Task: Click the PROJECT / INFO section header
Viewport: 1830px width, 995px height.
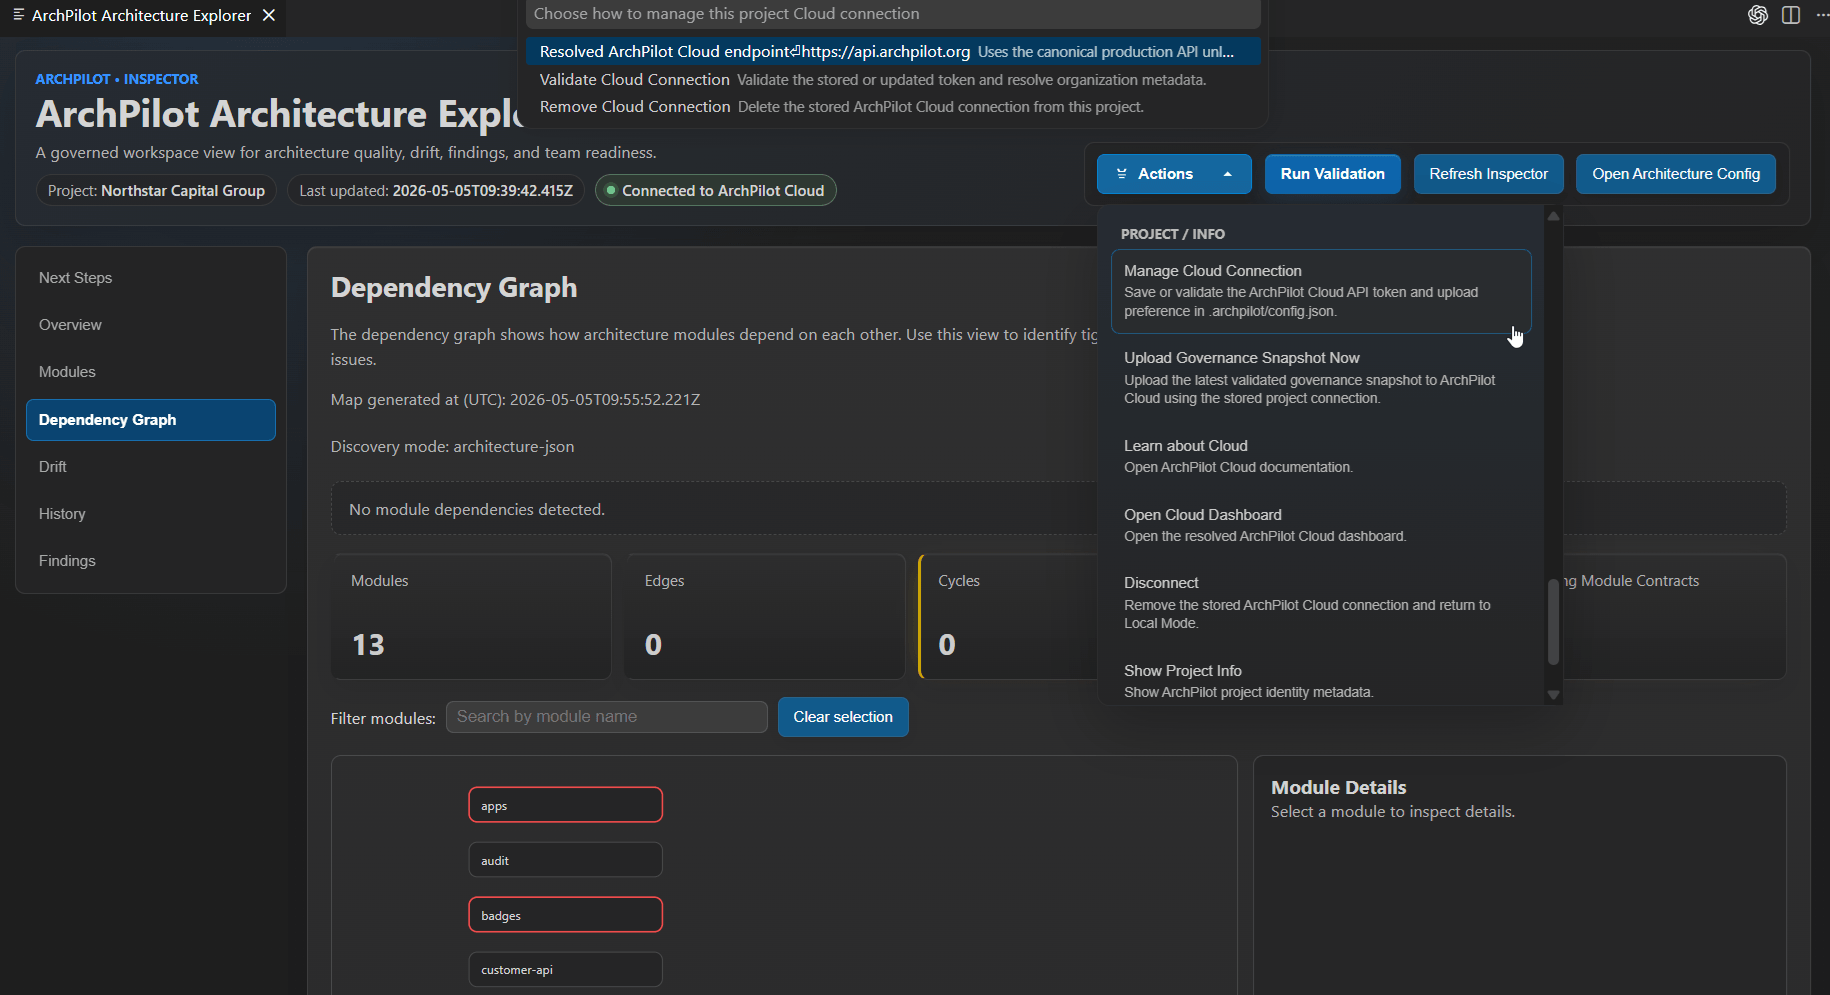Action: point(1173,234)
